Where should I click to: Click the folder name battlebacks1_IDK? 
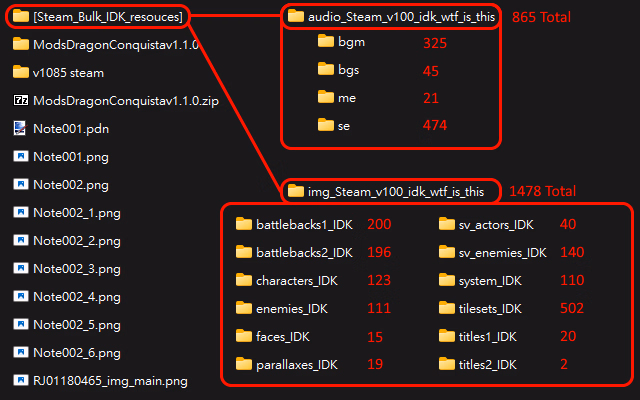(304, 224)
